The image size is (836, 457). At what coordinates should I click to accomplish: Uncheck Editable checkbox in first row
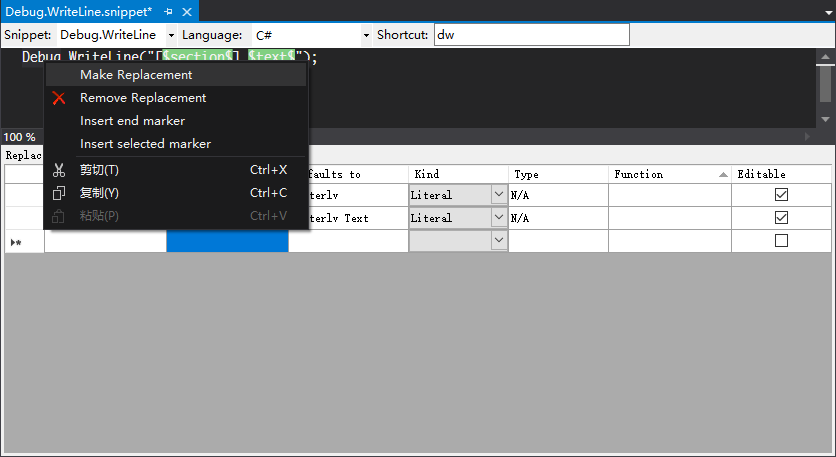[781, 195]
